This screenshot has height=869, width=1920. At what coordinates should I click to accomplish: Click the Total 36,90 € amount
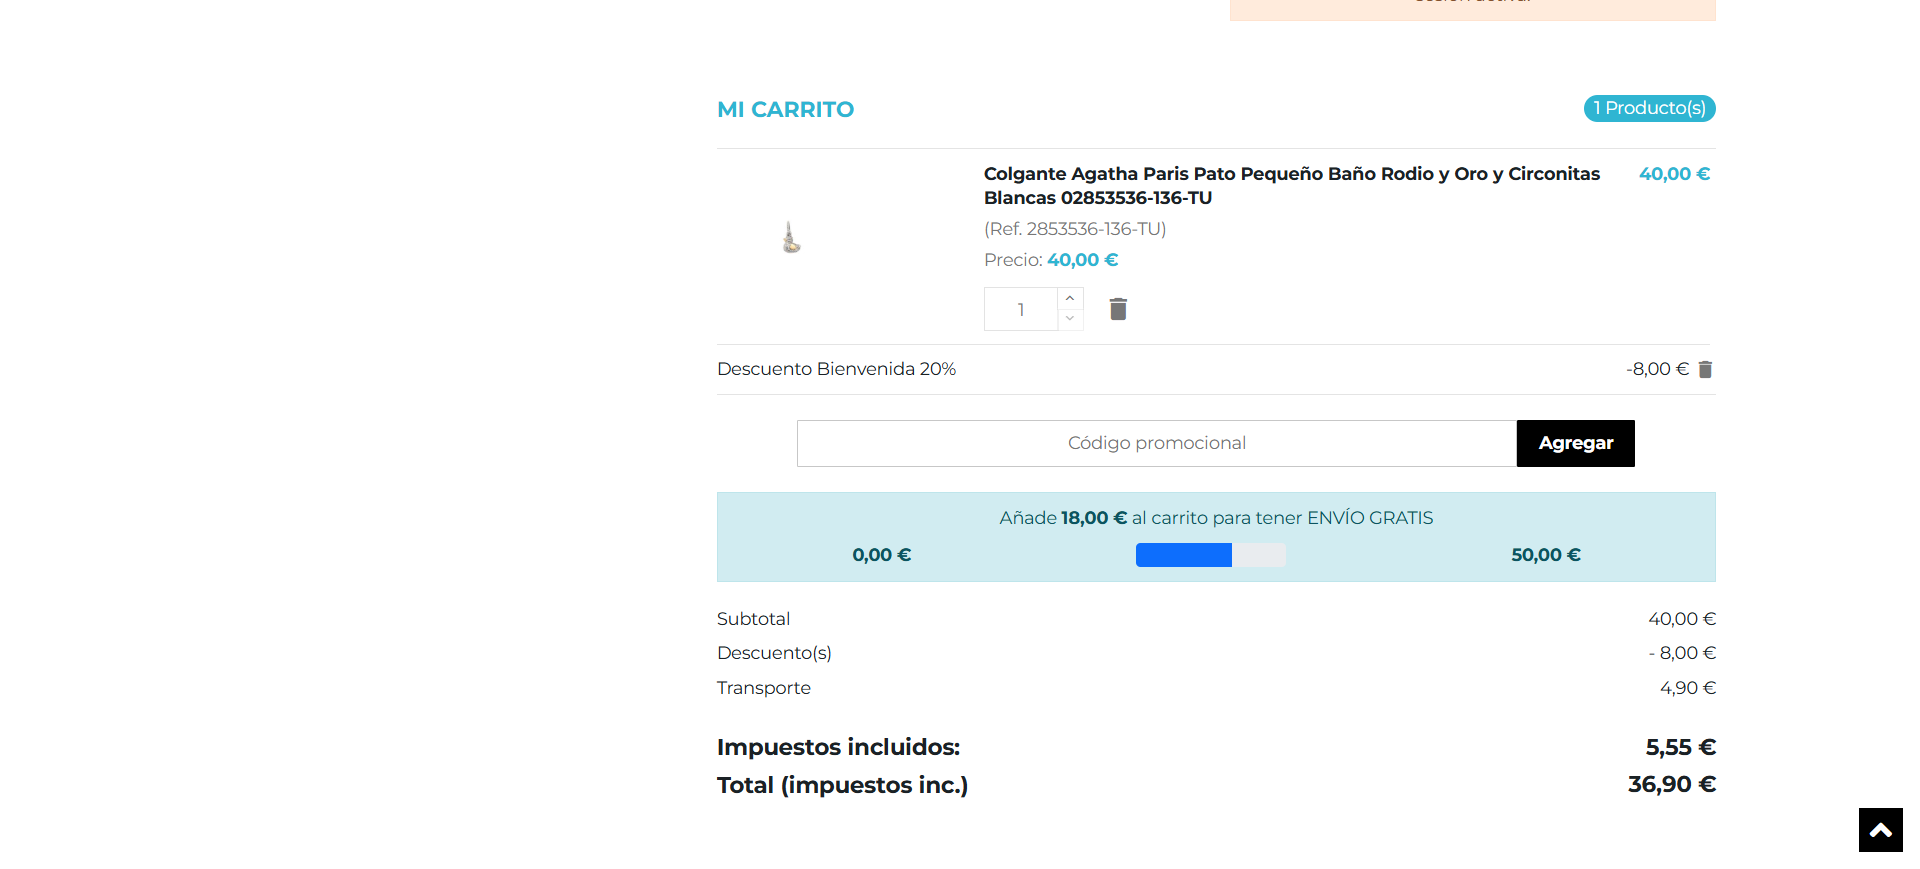click(1671, 784)
